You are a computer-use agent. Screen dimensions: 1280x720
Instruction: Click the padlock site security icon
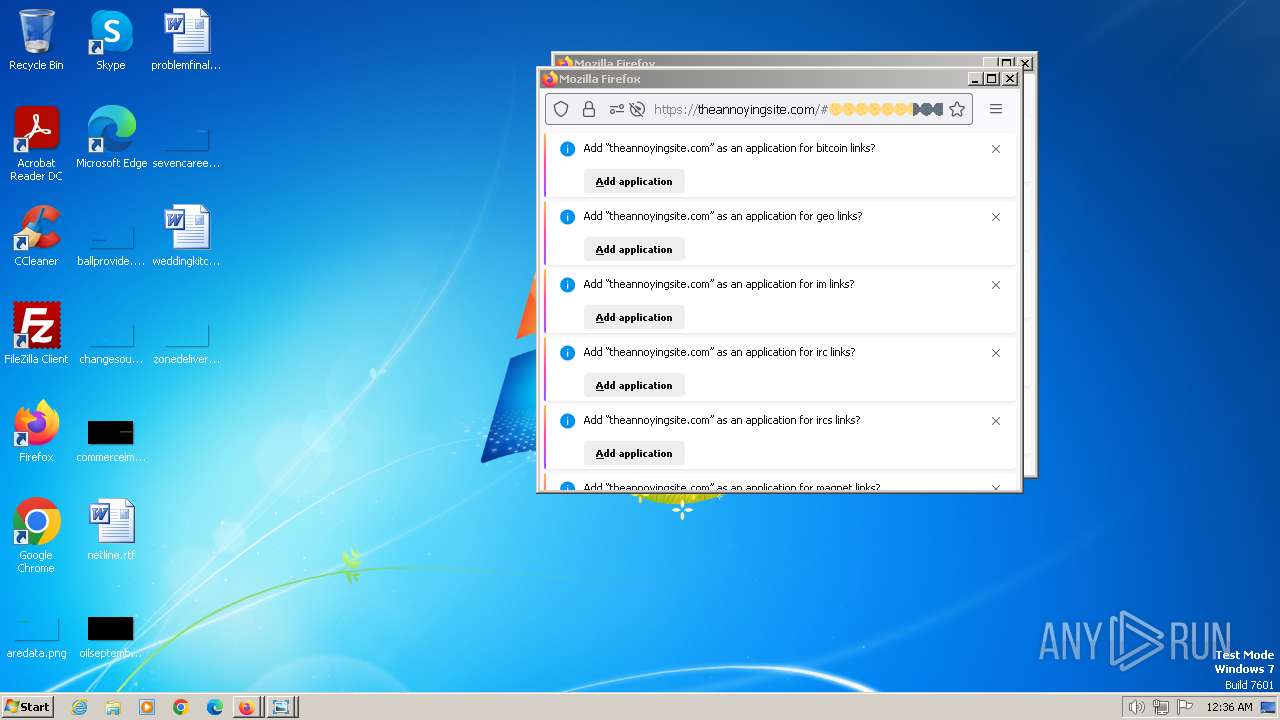click(589, 109)
